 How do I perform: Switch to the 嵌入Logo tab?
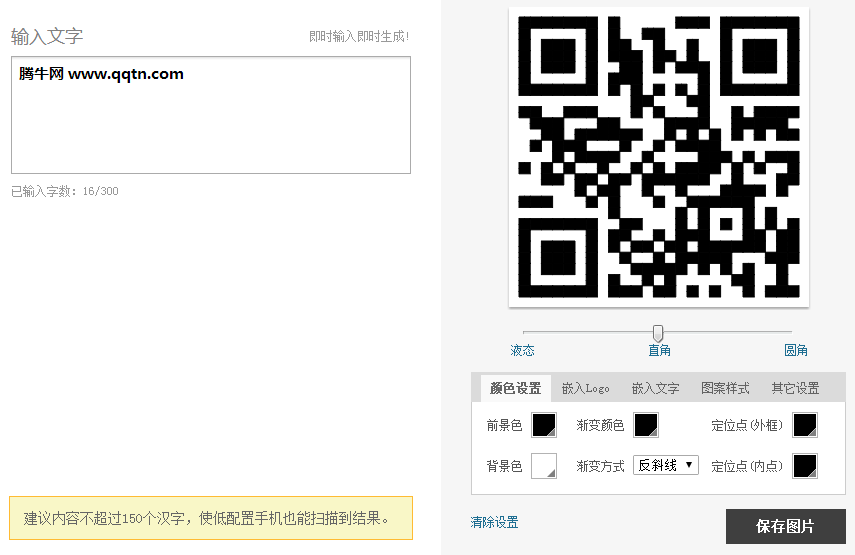(x=586, y=388)
